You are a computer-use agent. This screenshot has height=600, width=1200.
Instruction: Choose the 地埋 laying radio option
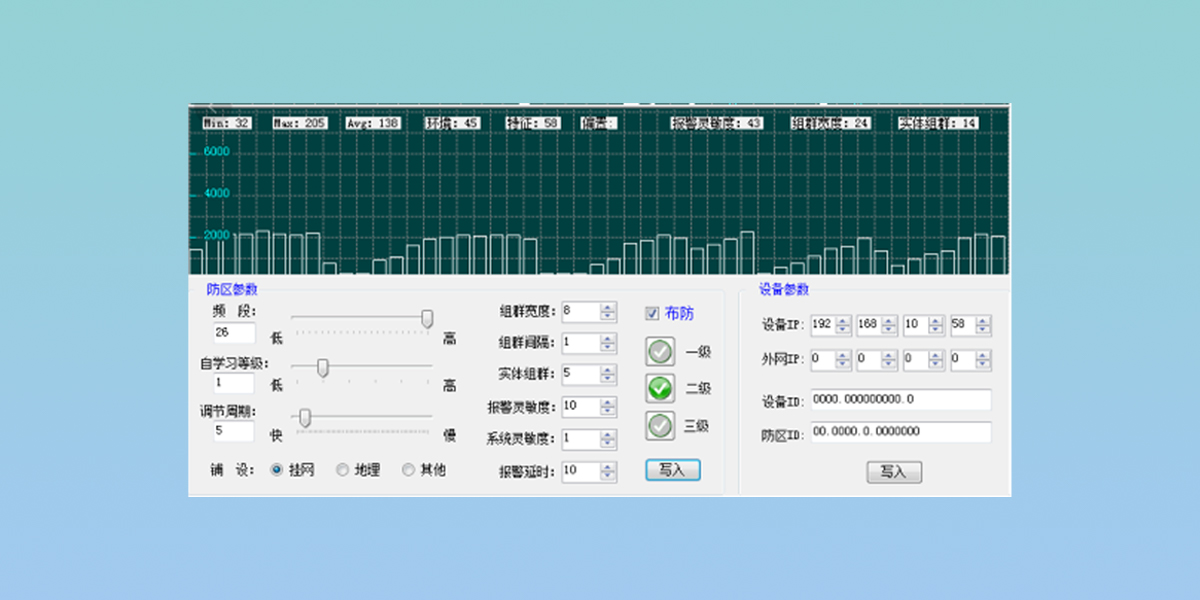[x=342, y=470]
